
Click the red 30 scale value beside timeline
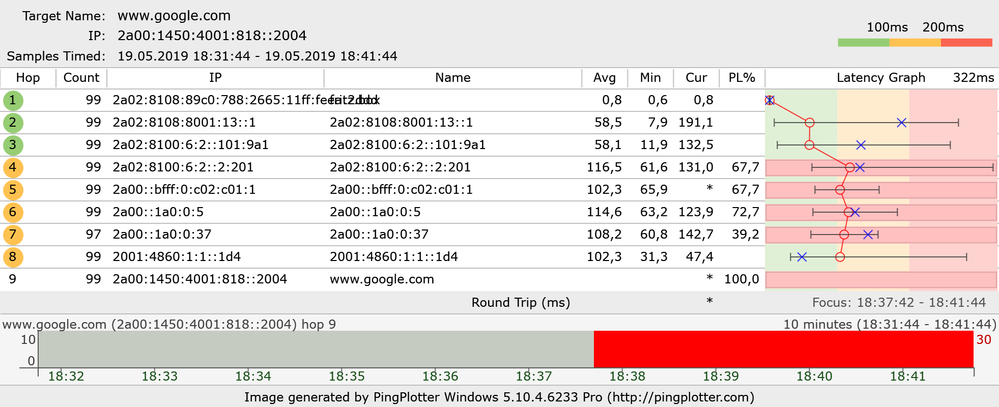point(983,339)
